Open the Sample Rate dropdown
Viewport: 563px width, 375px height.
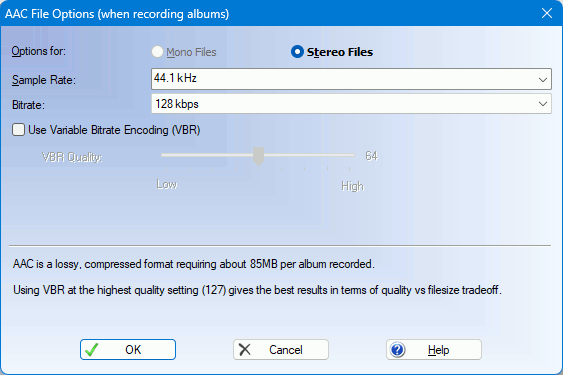pyautogui.click(x=351, y=79)
